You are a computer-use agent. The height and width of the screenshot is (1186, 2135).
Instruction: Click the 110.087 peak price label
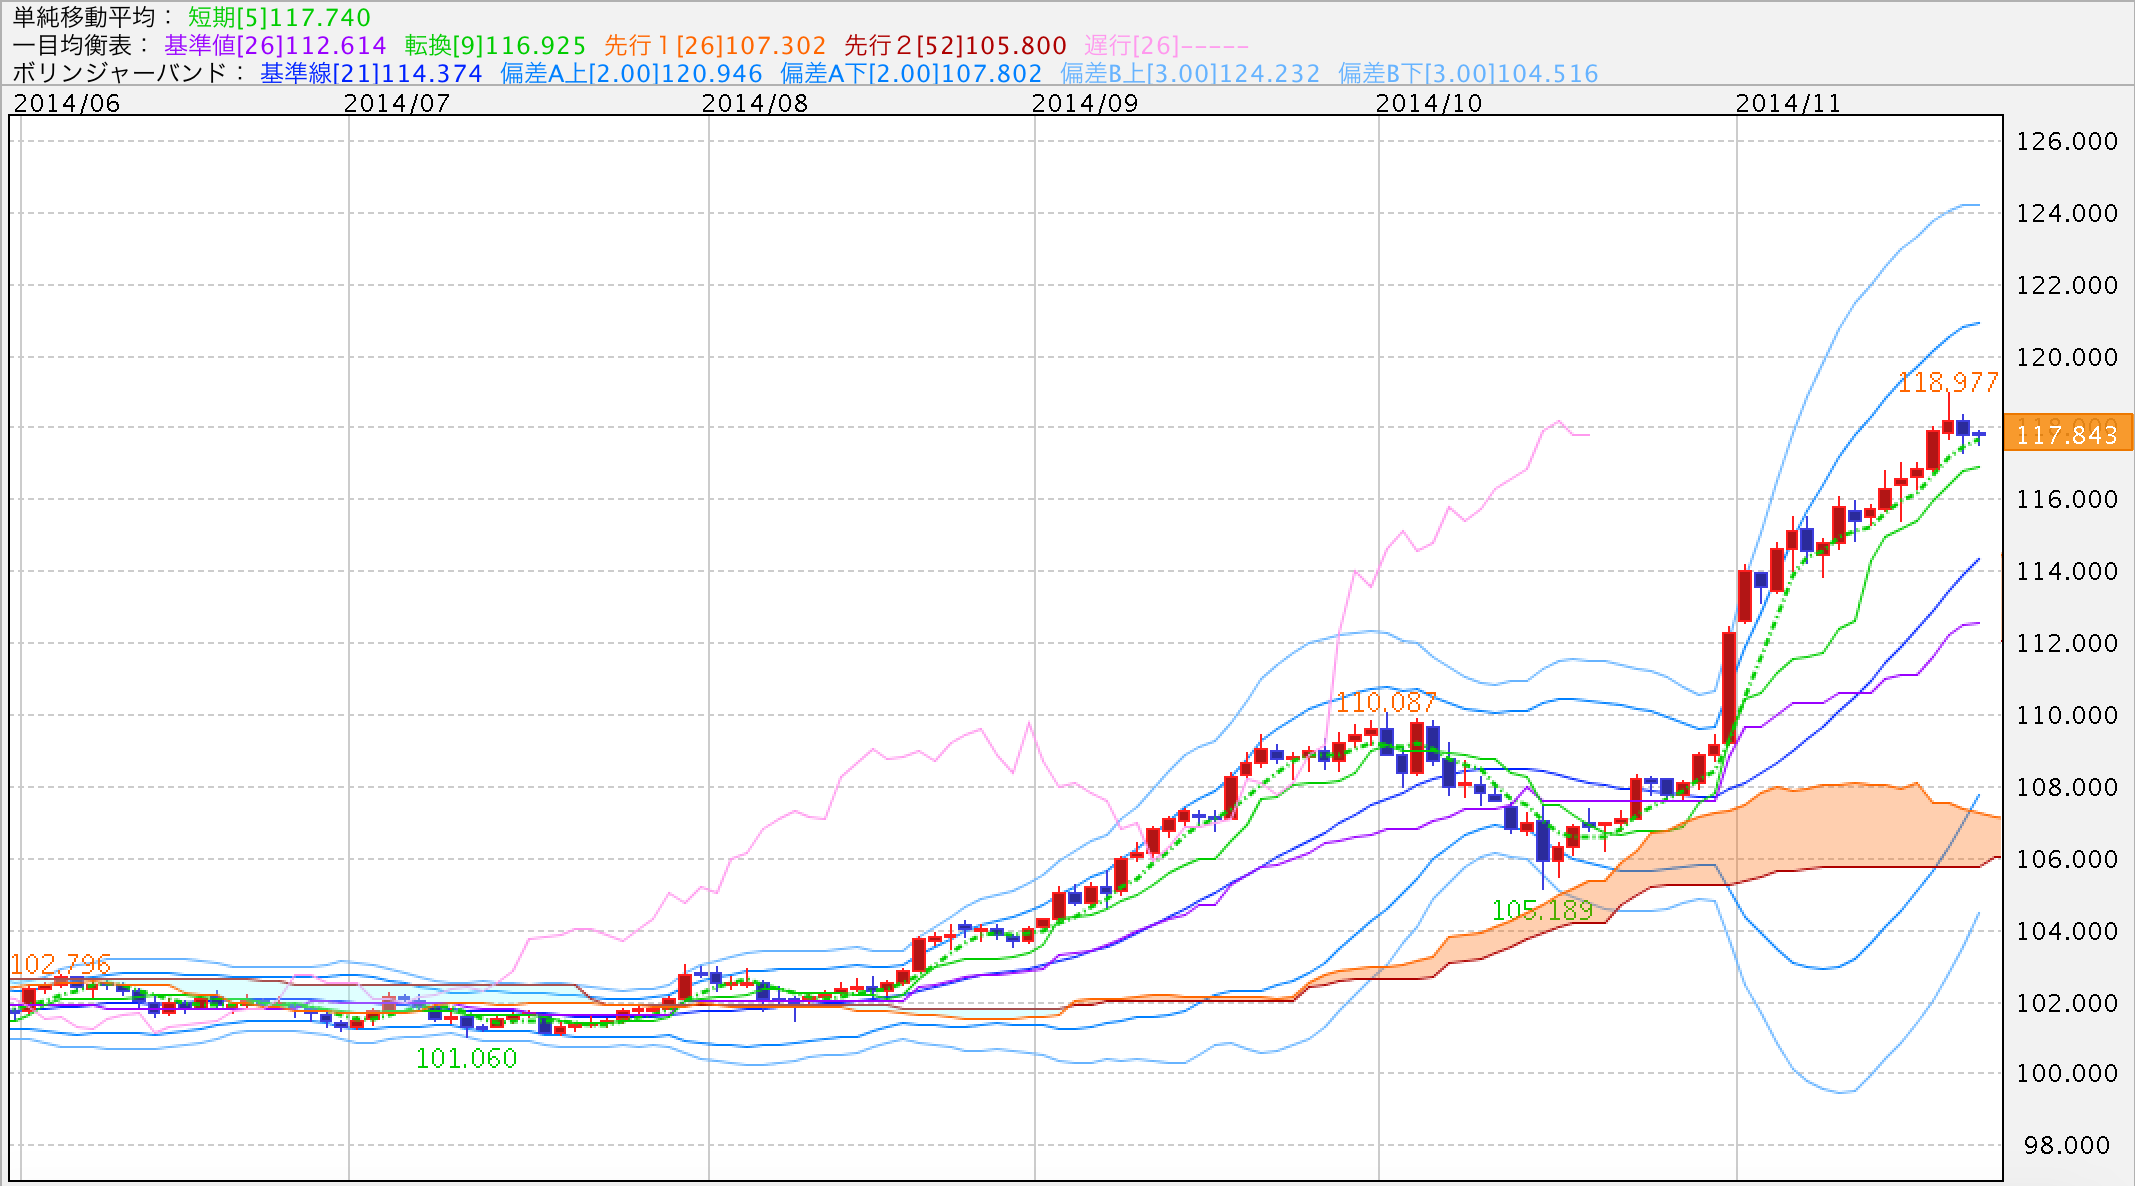(x=1385, y=702)
